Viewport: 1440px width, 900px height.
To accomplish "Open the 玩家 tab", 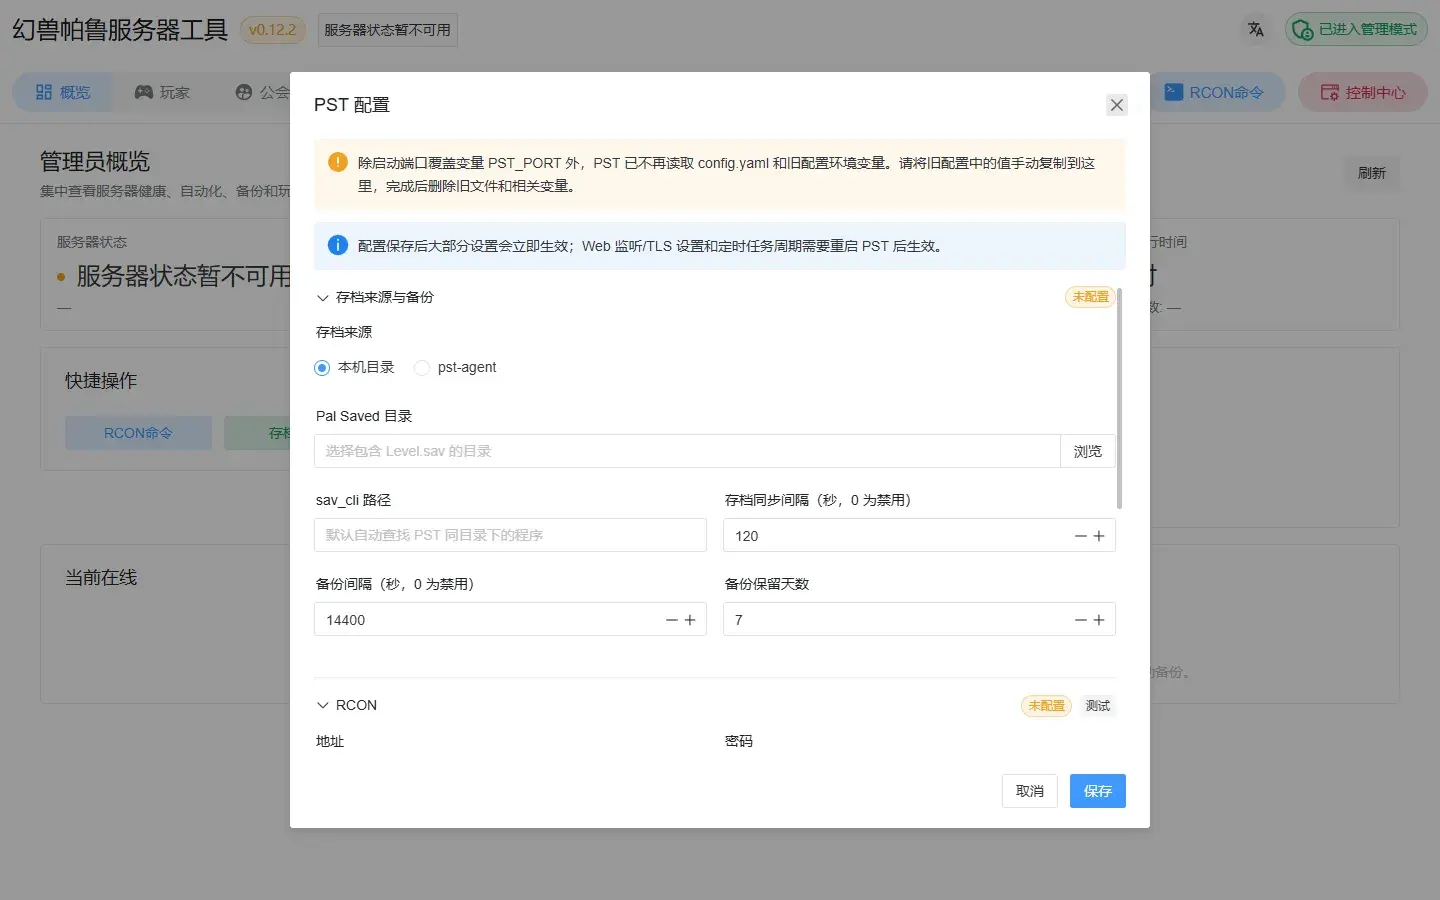I will [x=162, y=92].
